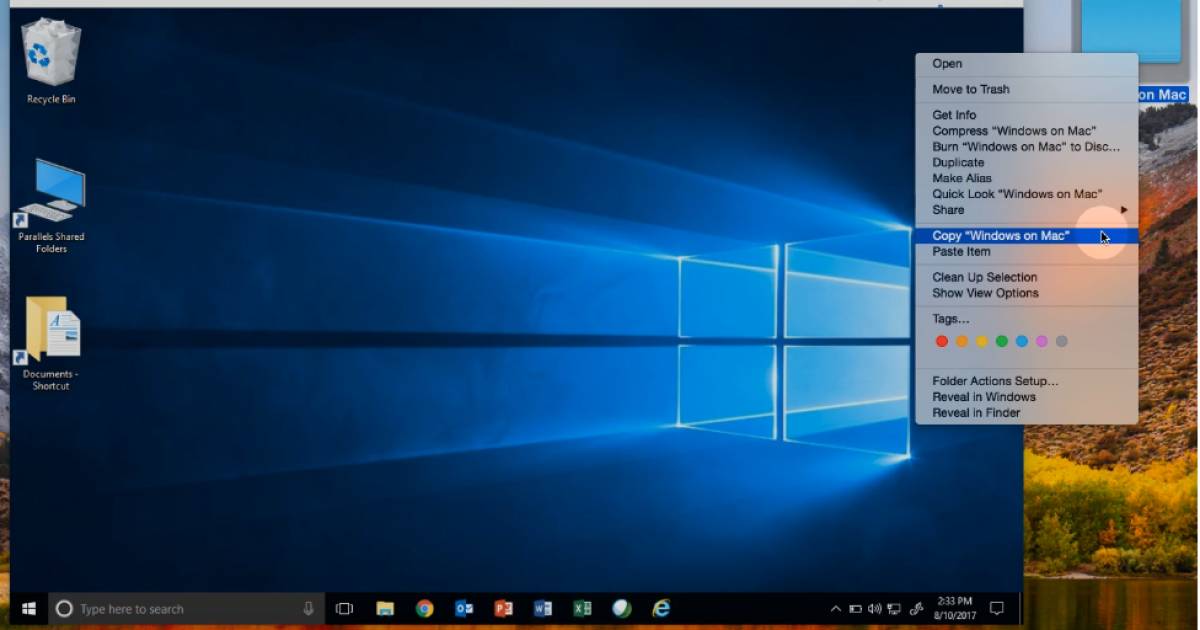The height and width of the screenshot is (630, 1200).
Task: Launch Word from the taskbar
Action: tap(543, 608)
